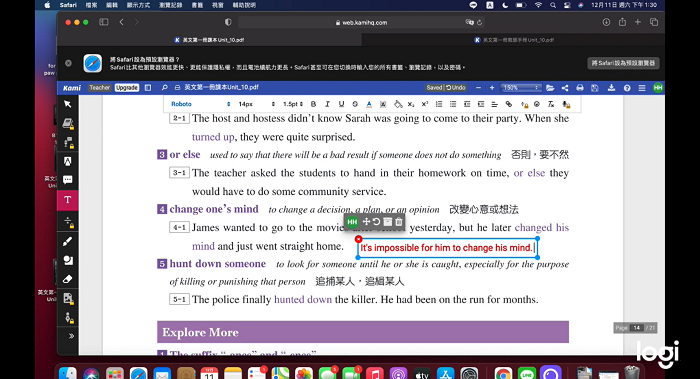The width and height of the screenshot is (700, 379).
Task: Click inside the red annotation text box
Action: click(447, 248)
